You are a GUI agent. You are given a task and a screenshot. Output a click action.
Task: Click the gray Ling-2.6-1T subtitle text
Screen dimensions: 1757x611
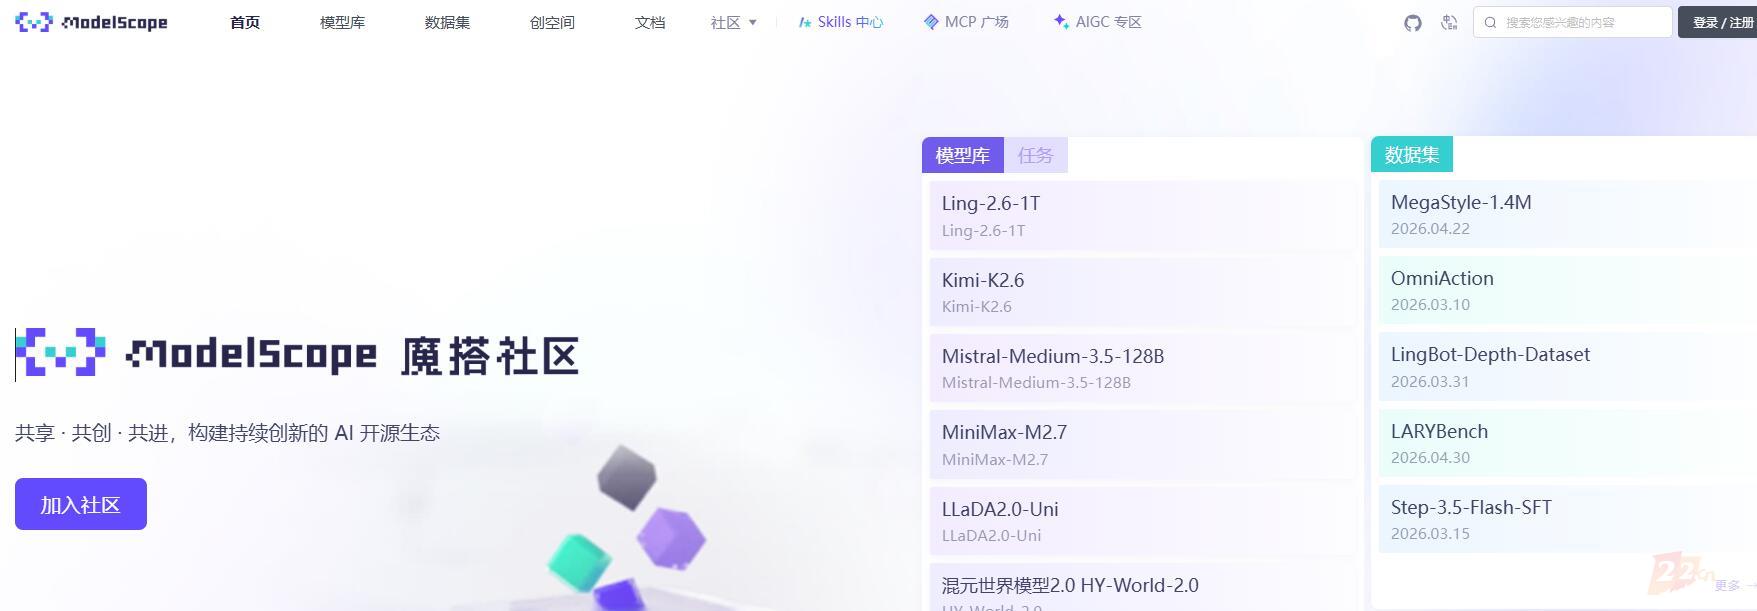pos(984,230)
